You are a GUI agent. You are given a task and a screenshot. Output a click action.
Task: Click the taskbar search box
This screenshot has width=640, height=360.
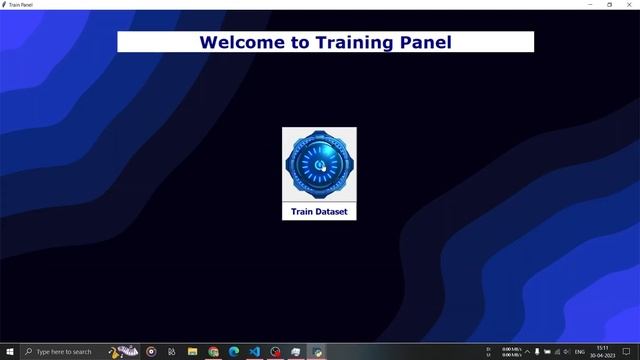point(80,351)
